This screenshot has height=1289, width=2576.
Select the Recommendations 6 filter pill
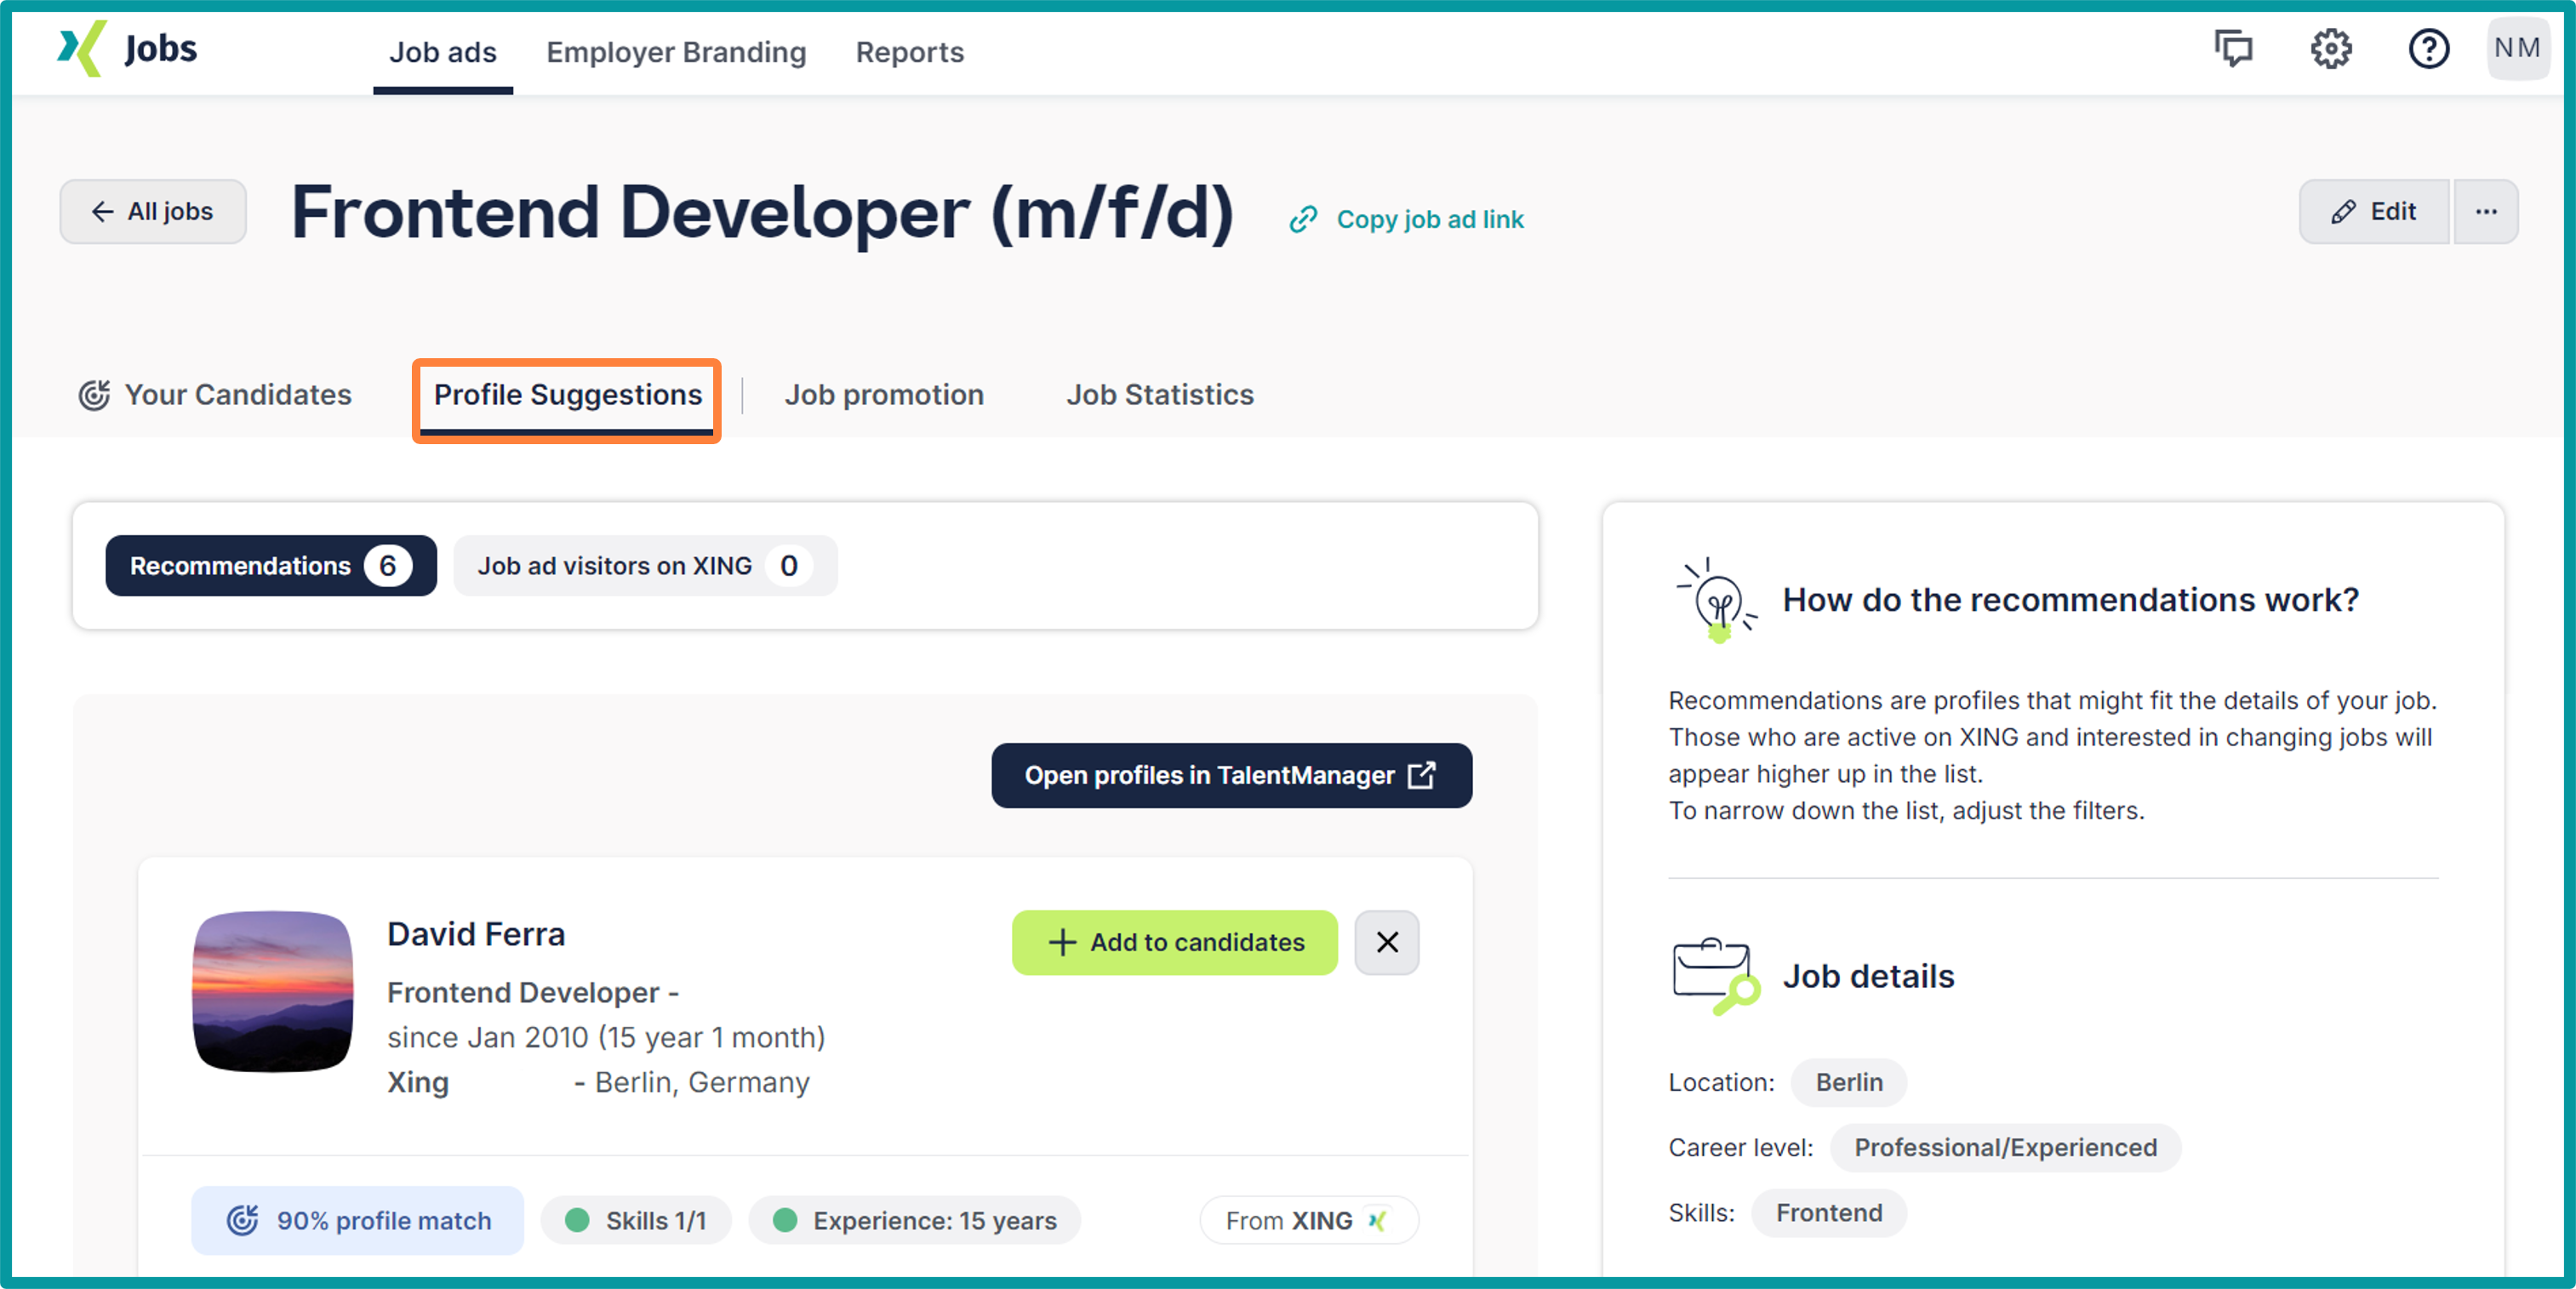pos(271,565)
